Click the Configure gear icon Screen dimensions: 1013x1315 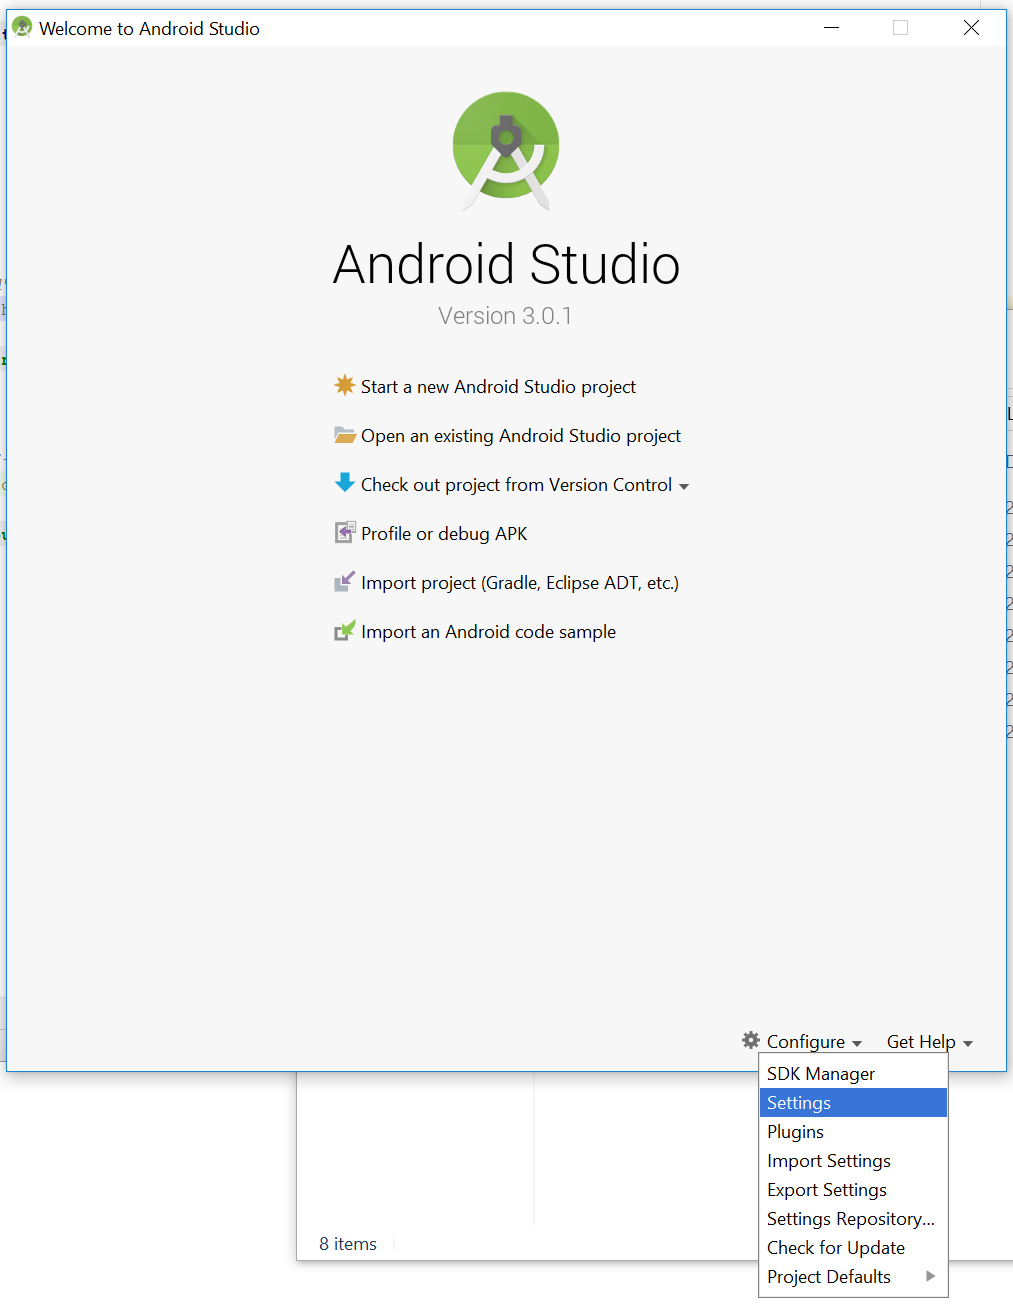click(751, 1040)
